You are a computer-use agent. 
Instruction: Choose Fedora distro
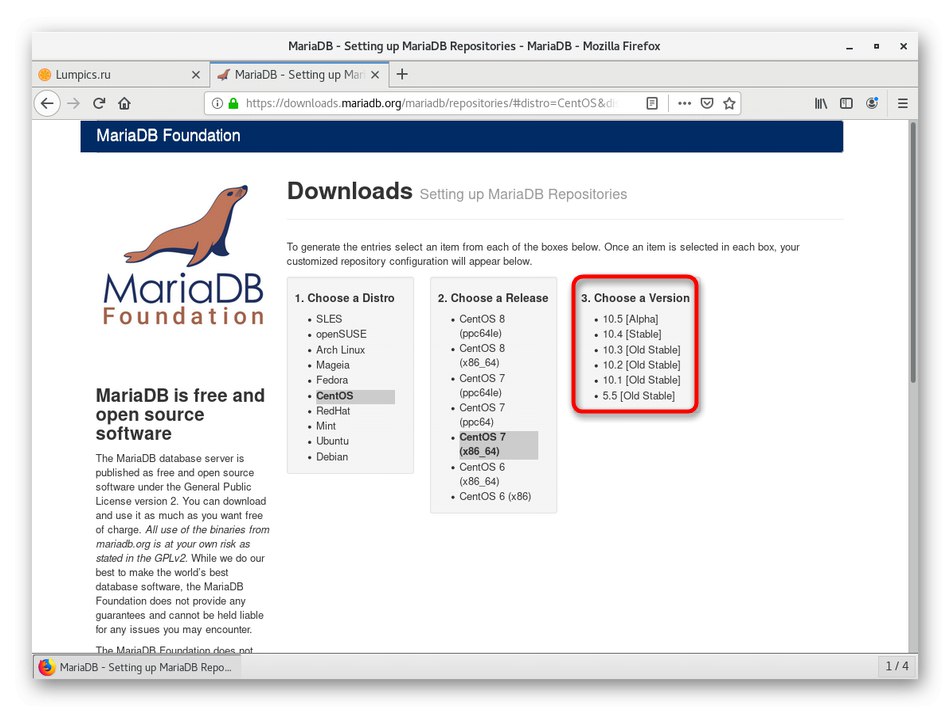332,380
